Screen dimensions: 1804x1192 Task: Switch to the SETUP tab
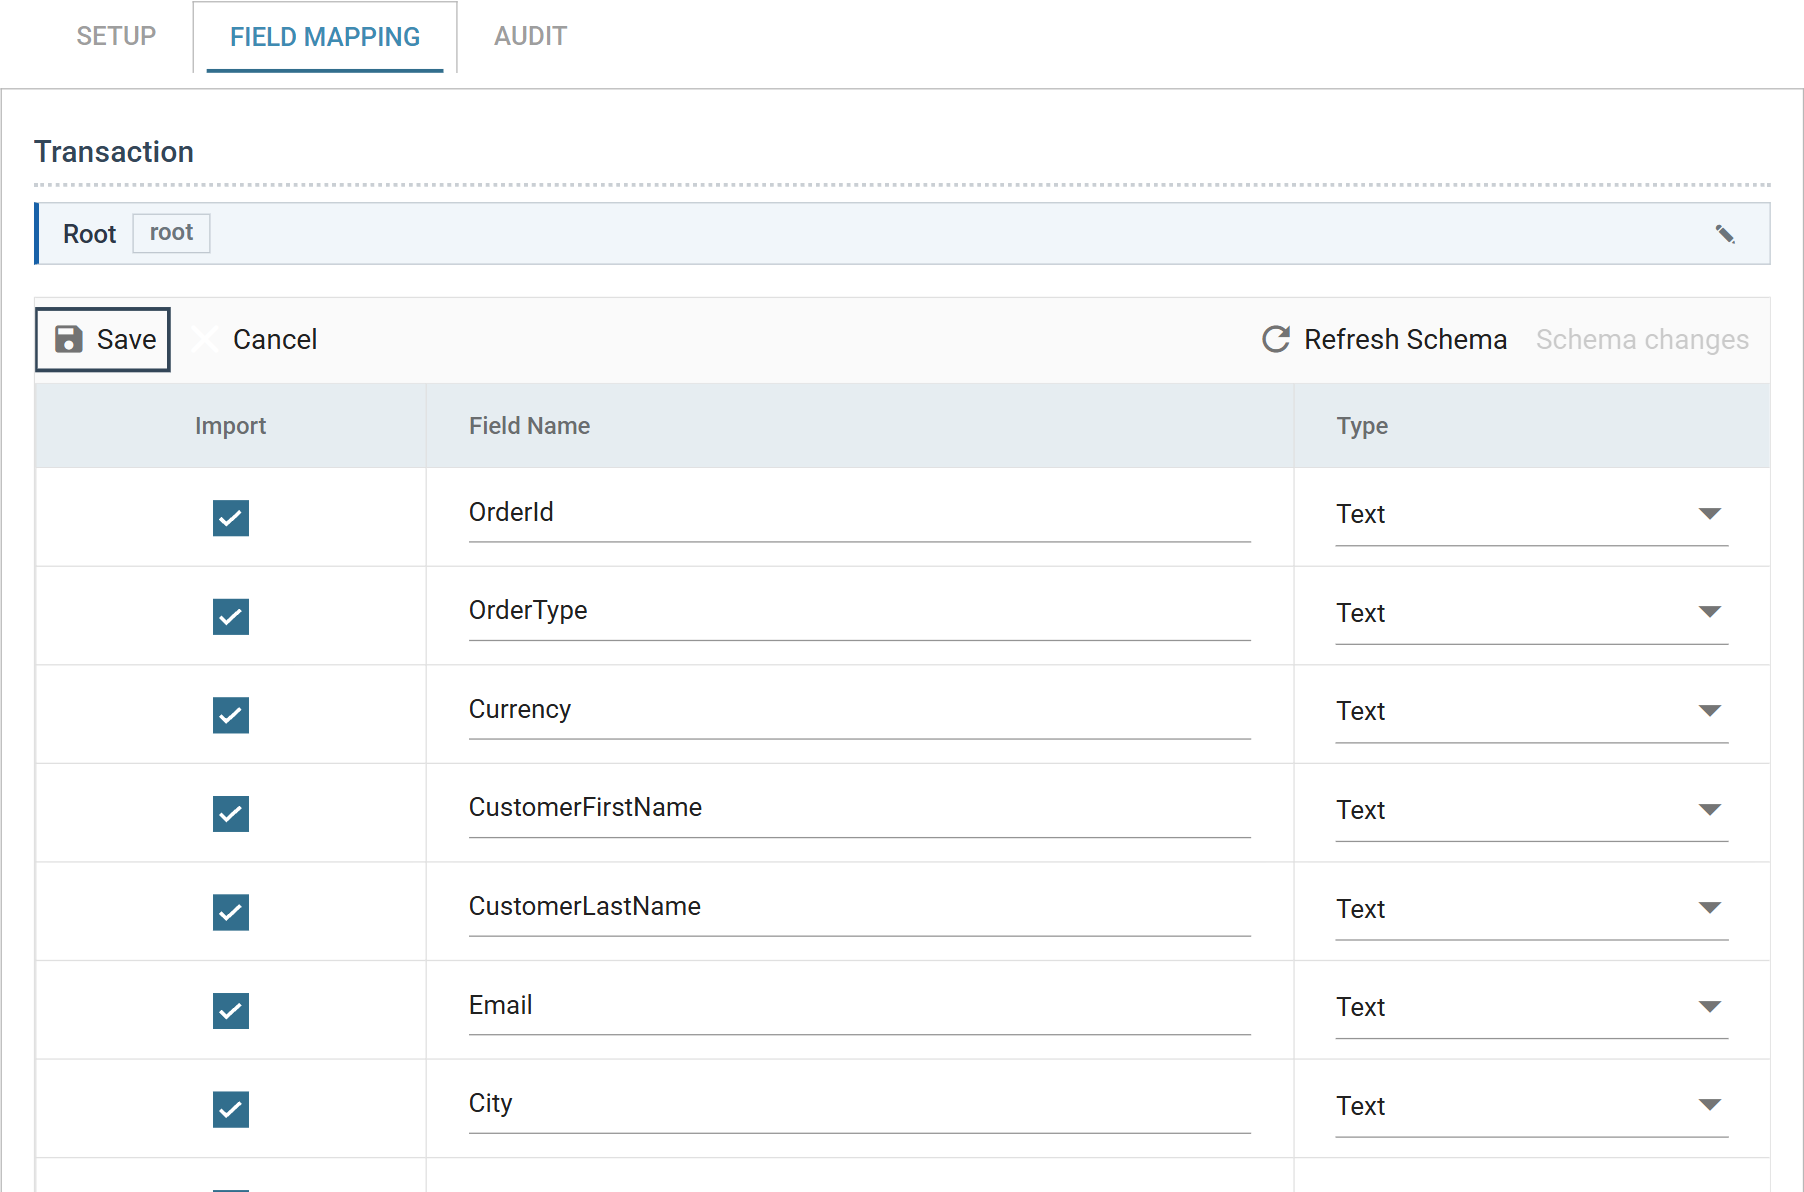(116, 37)
